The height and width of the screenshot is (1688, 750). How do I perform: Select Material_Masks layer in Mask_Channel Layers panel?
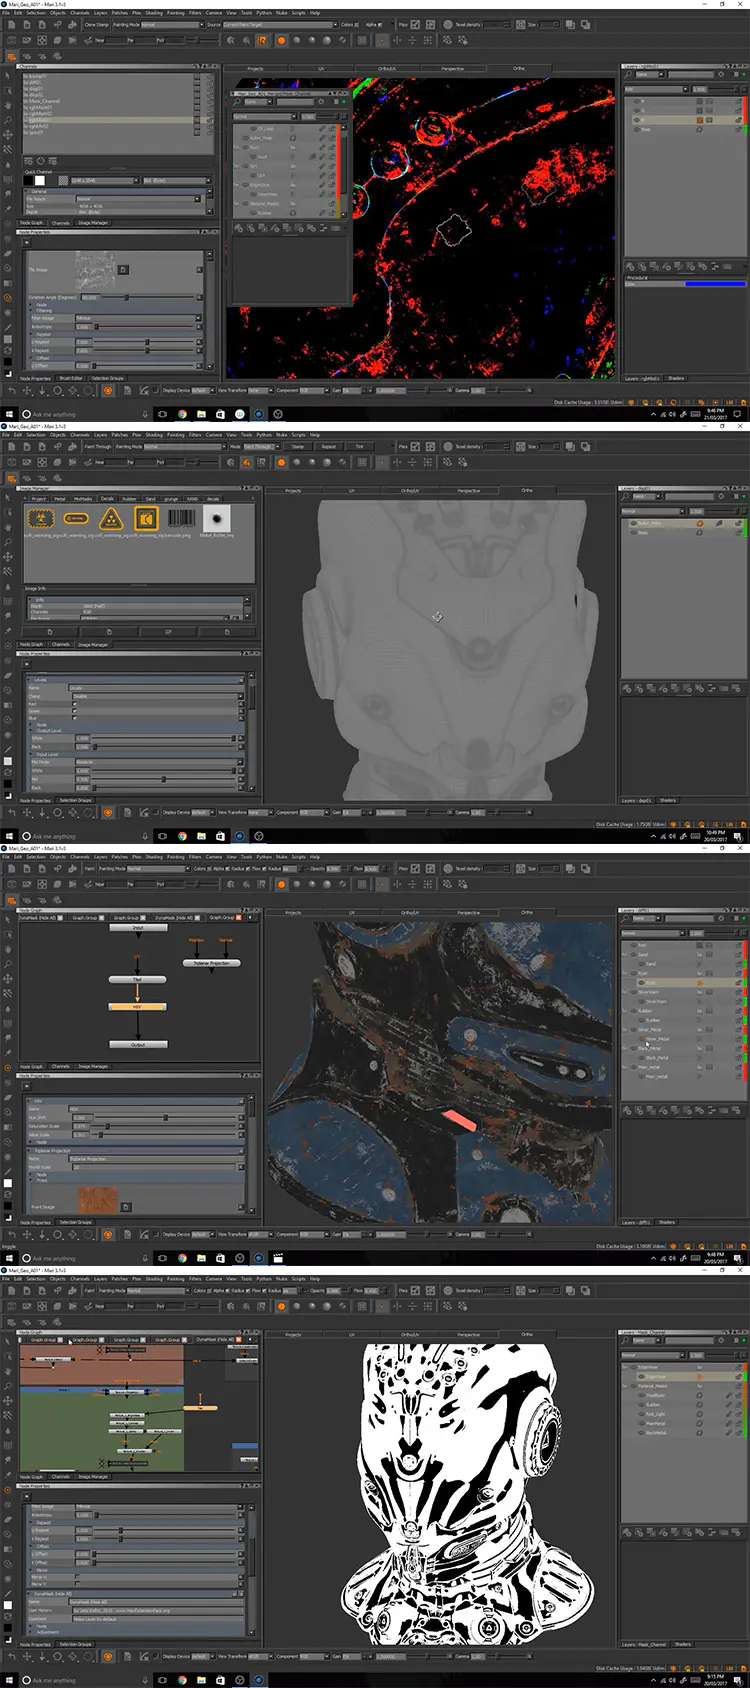(x=680, y=1386)
